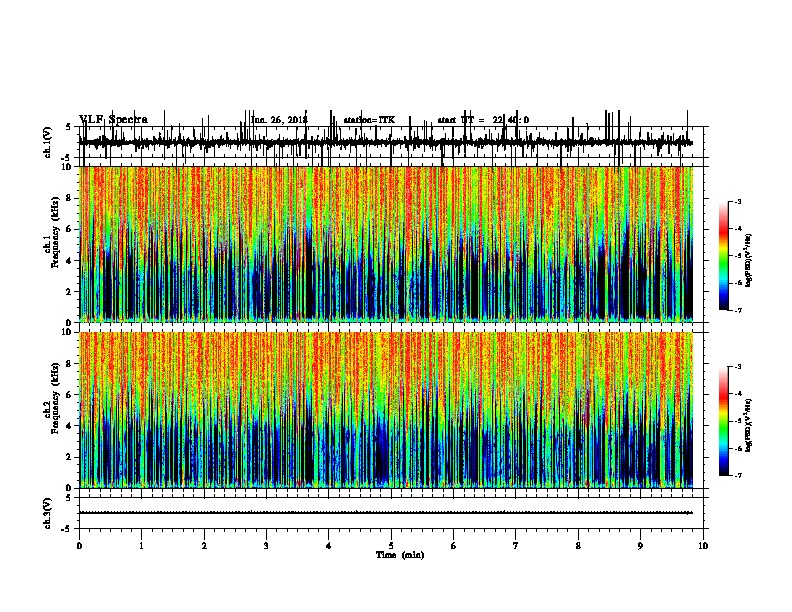Click the '4' tick on the time axis
This screenshot has height=612, width=792.
pyautogui.click(x=329, y=546)
